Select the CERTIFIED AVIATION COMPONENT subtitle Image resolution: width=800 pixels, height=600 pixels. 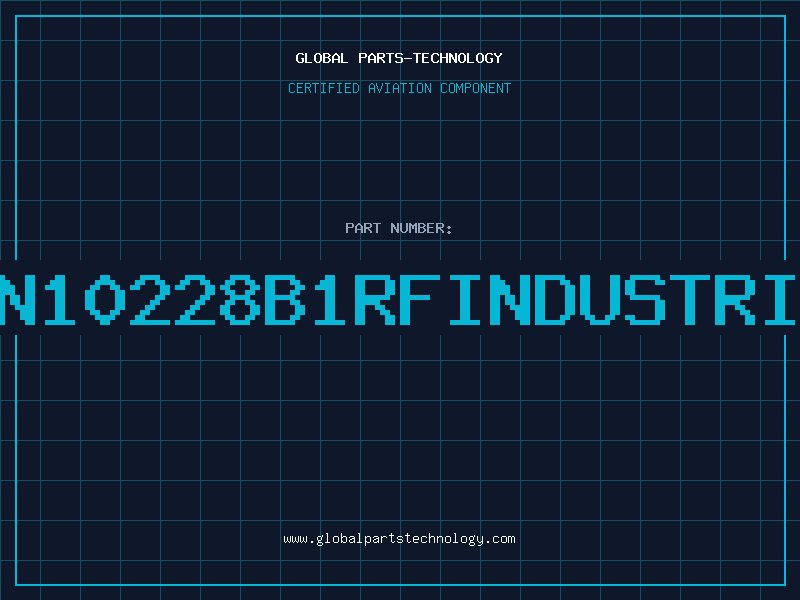tap(399, 88)
